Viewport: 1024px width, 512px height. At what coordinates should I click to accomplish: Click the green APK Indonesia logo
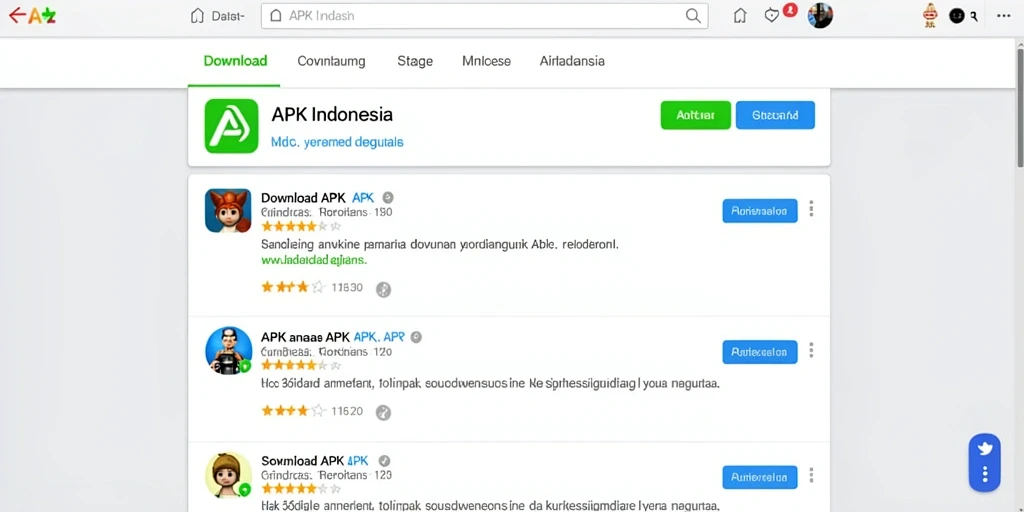pos(231,126)
